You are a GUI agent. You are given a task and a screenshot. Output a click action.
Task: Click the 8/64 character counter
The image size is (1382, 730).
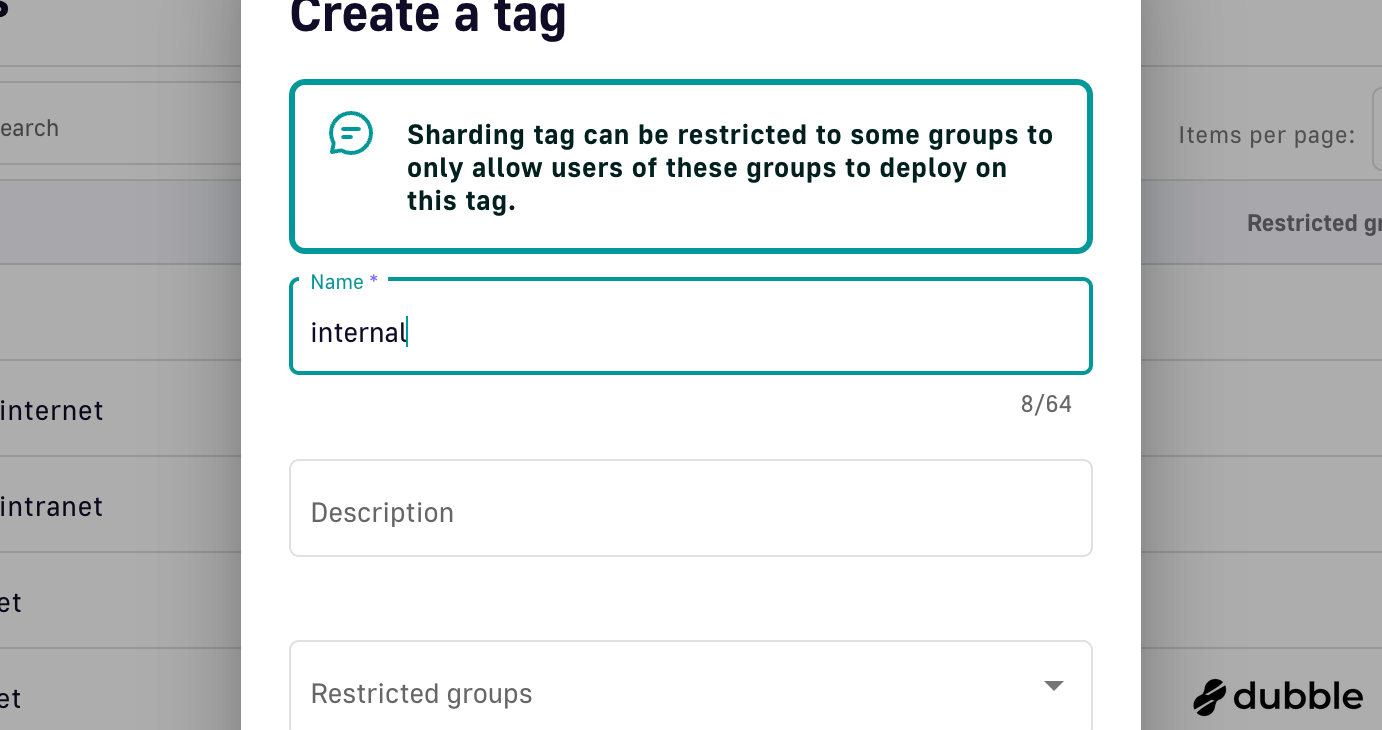click(x=1046, y=404)
